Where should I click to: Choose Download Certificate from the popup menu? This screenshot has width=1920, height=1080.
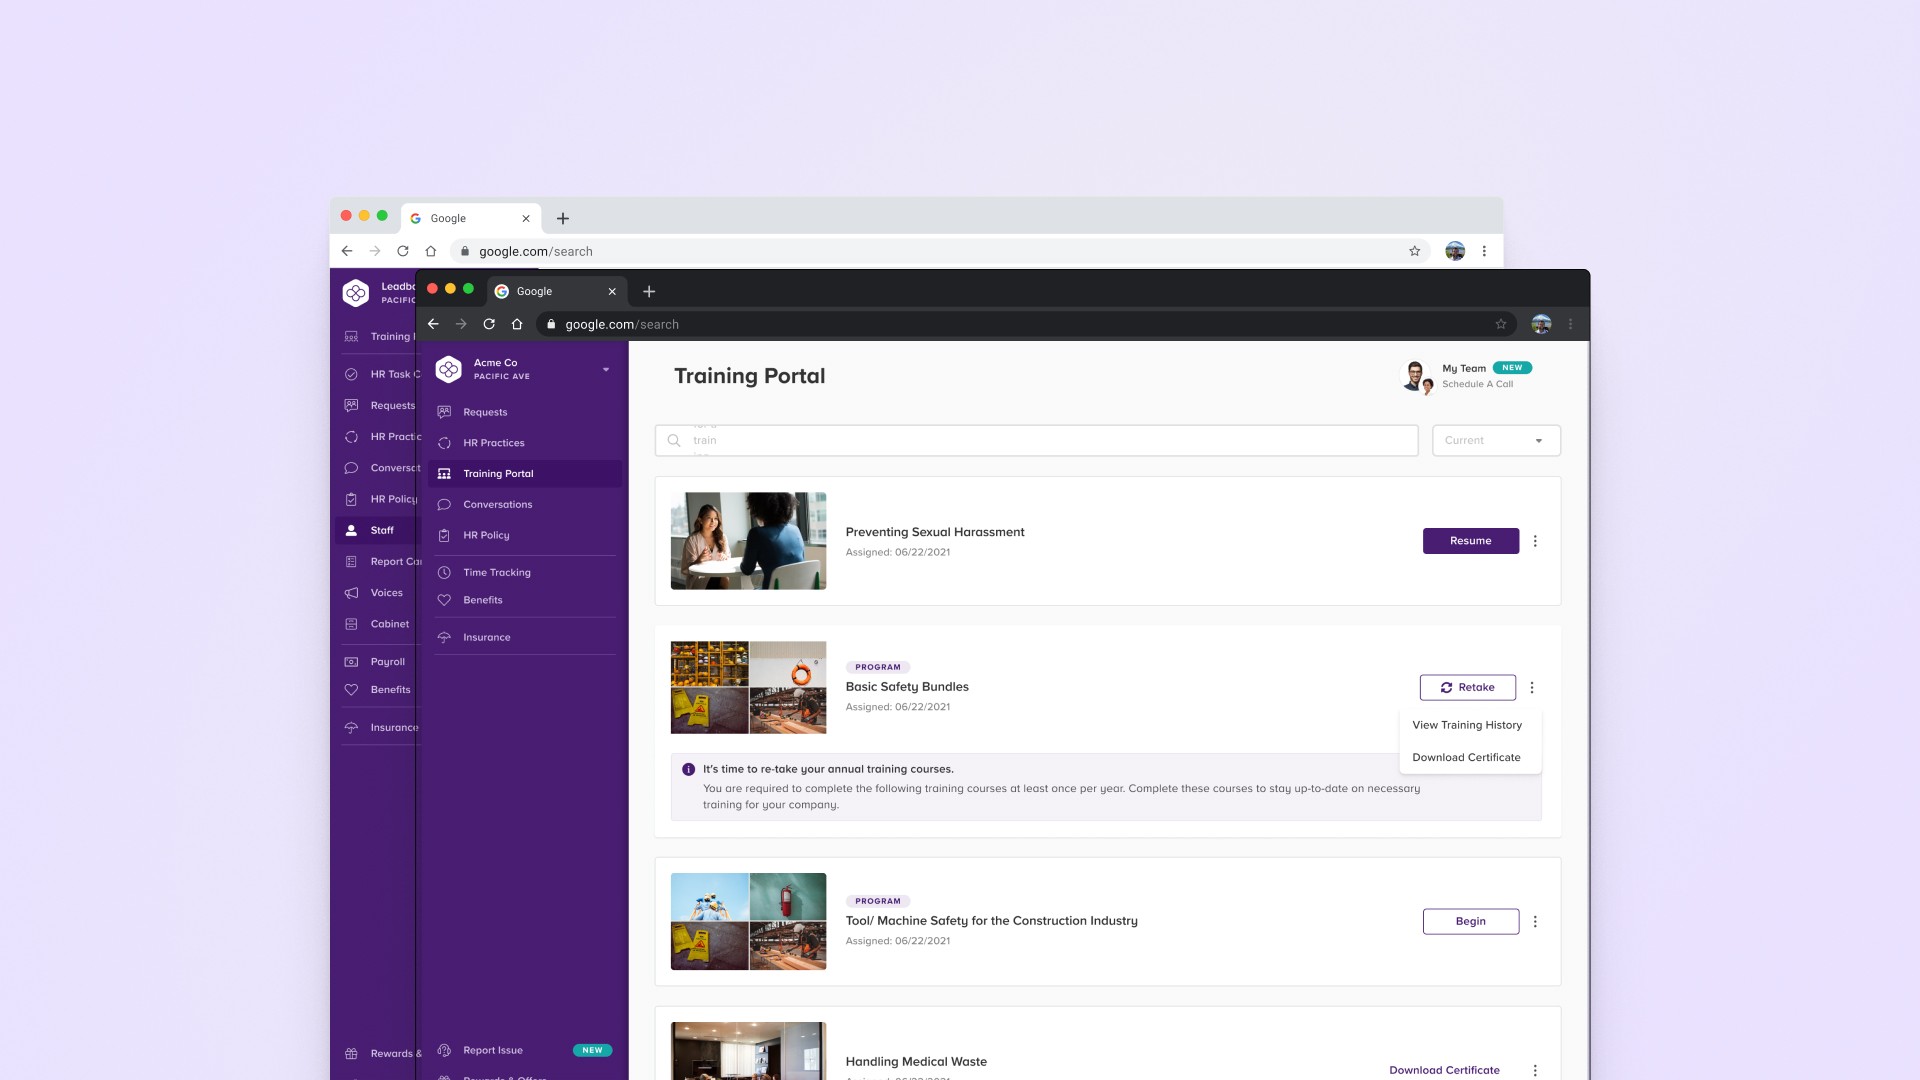[x=1466, y=757]
